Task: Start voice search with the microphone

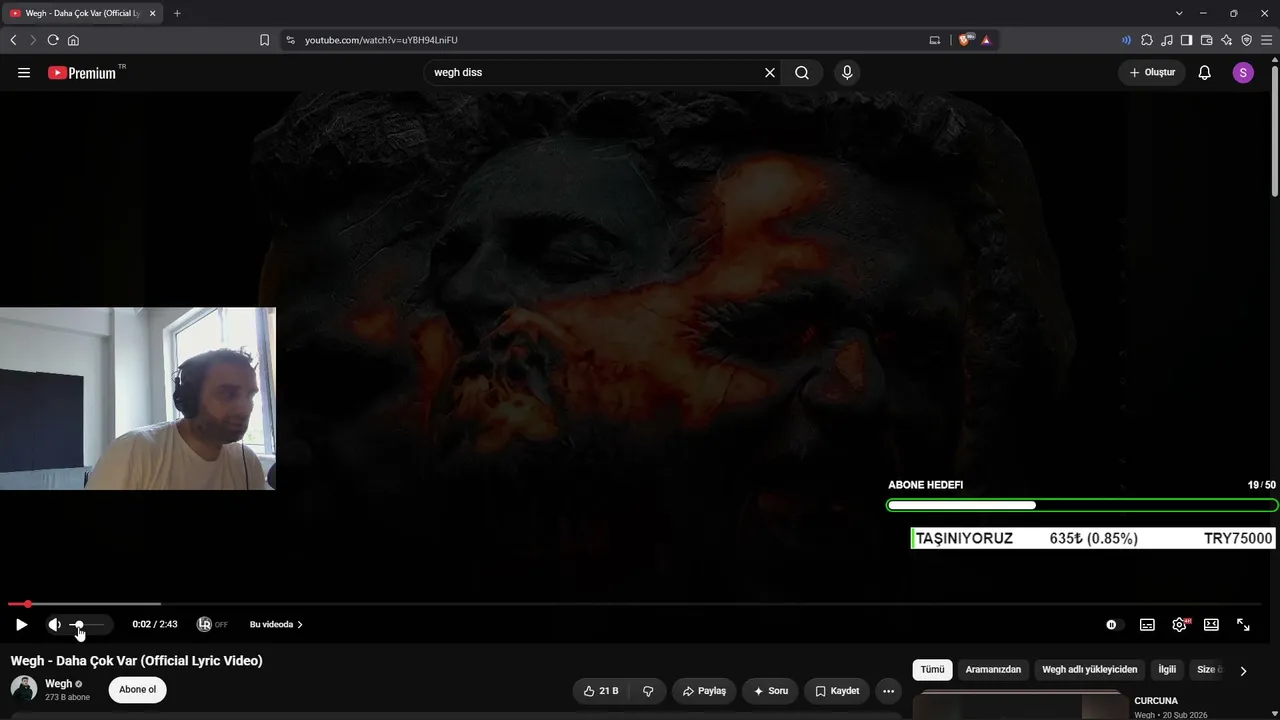Action: click(847, 73)
